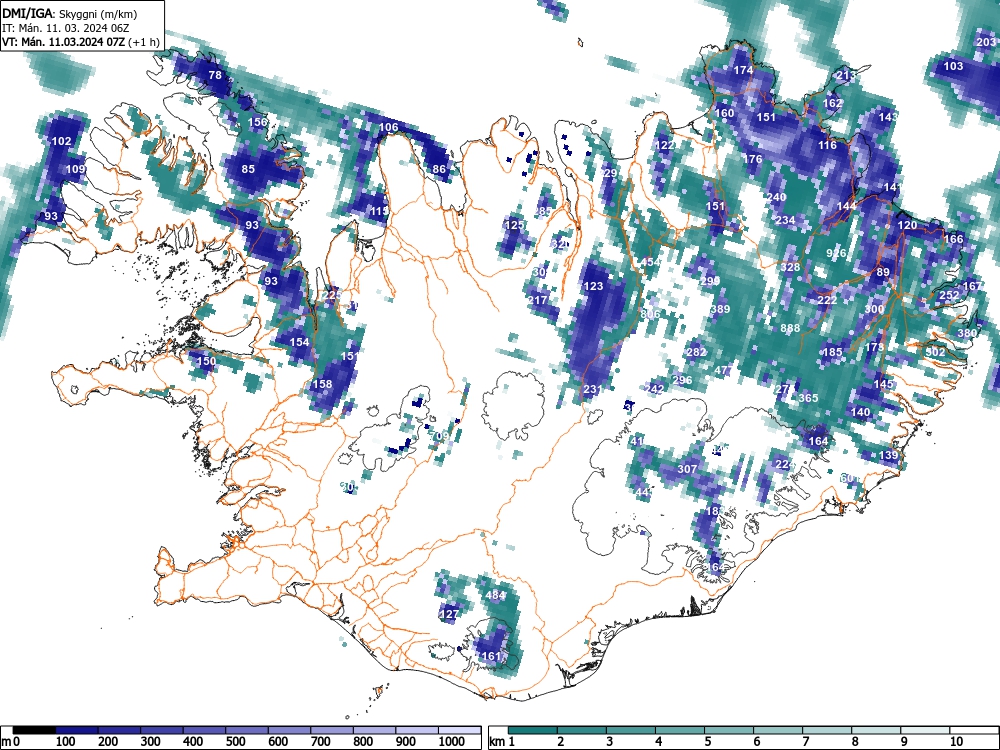Click the visibility value 484 on the map
The width and height of the screenshot is (1000, 750).
[496, 596]
